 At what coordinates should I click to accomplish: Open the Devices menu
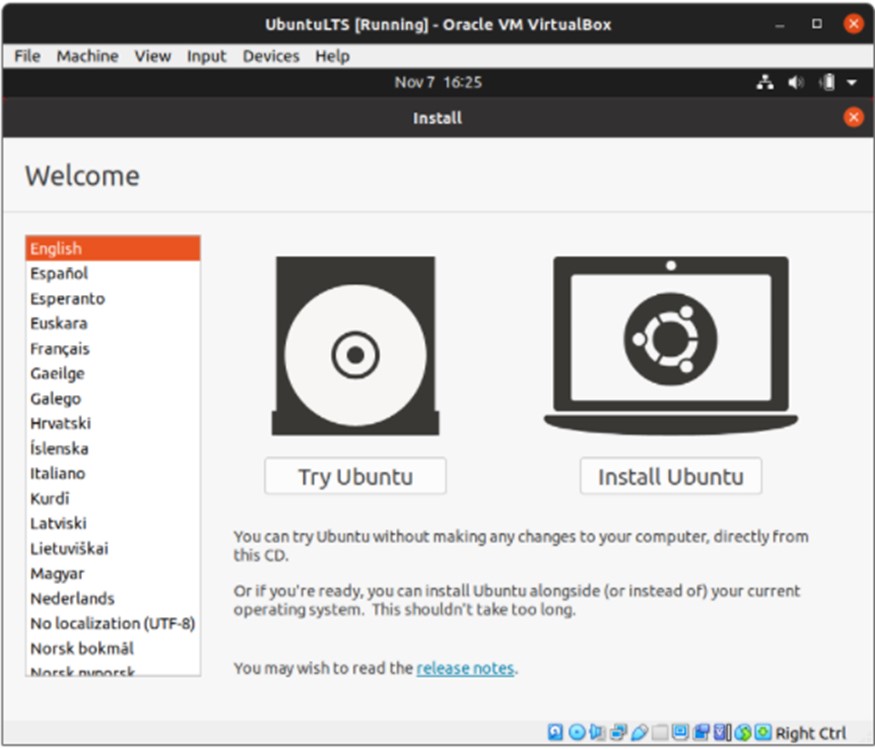[271, 56]
